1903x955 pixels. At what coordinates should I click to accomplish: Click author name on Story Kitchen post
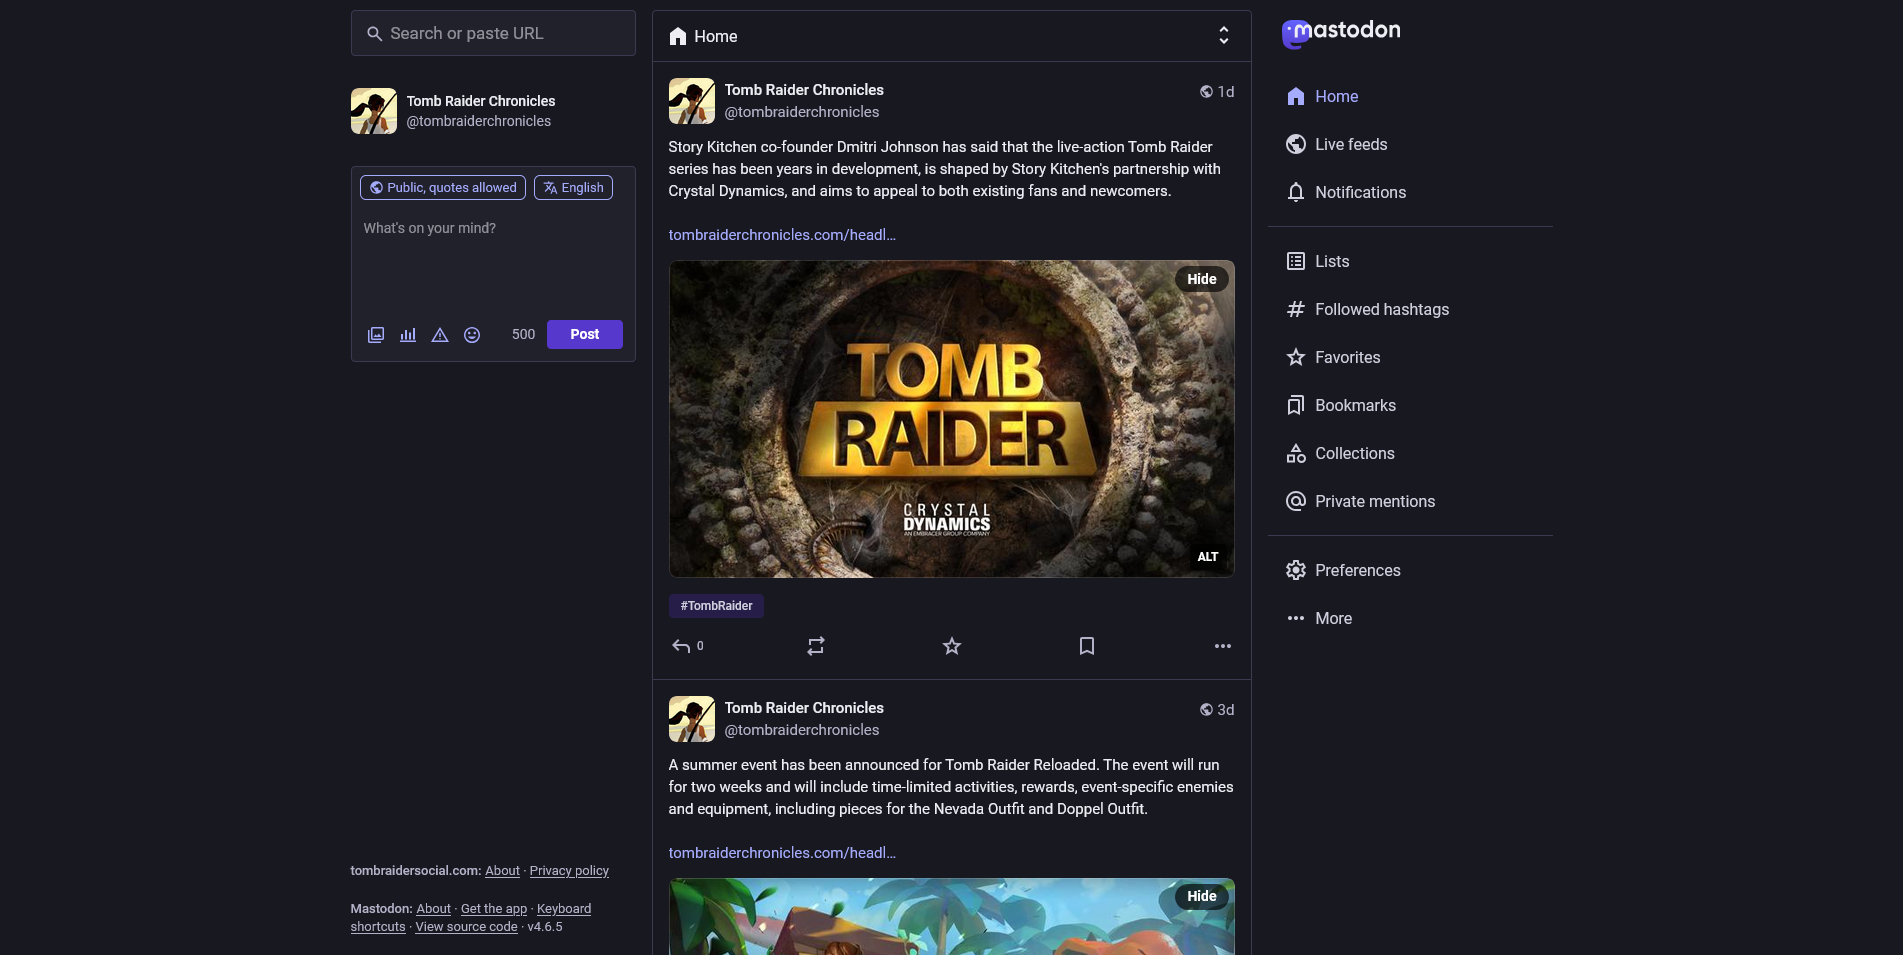click(x=804, y=90)
